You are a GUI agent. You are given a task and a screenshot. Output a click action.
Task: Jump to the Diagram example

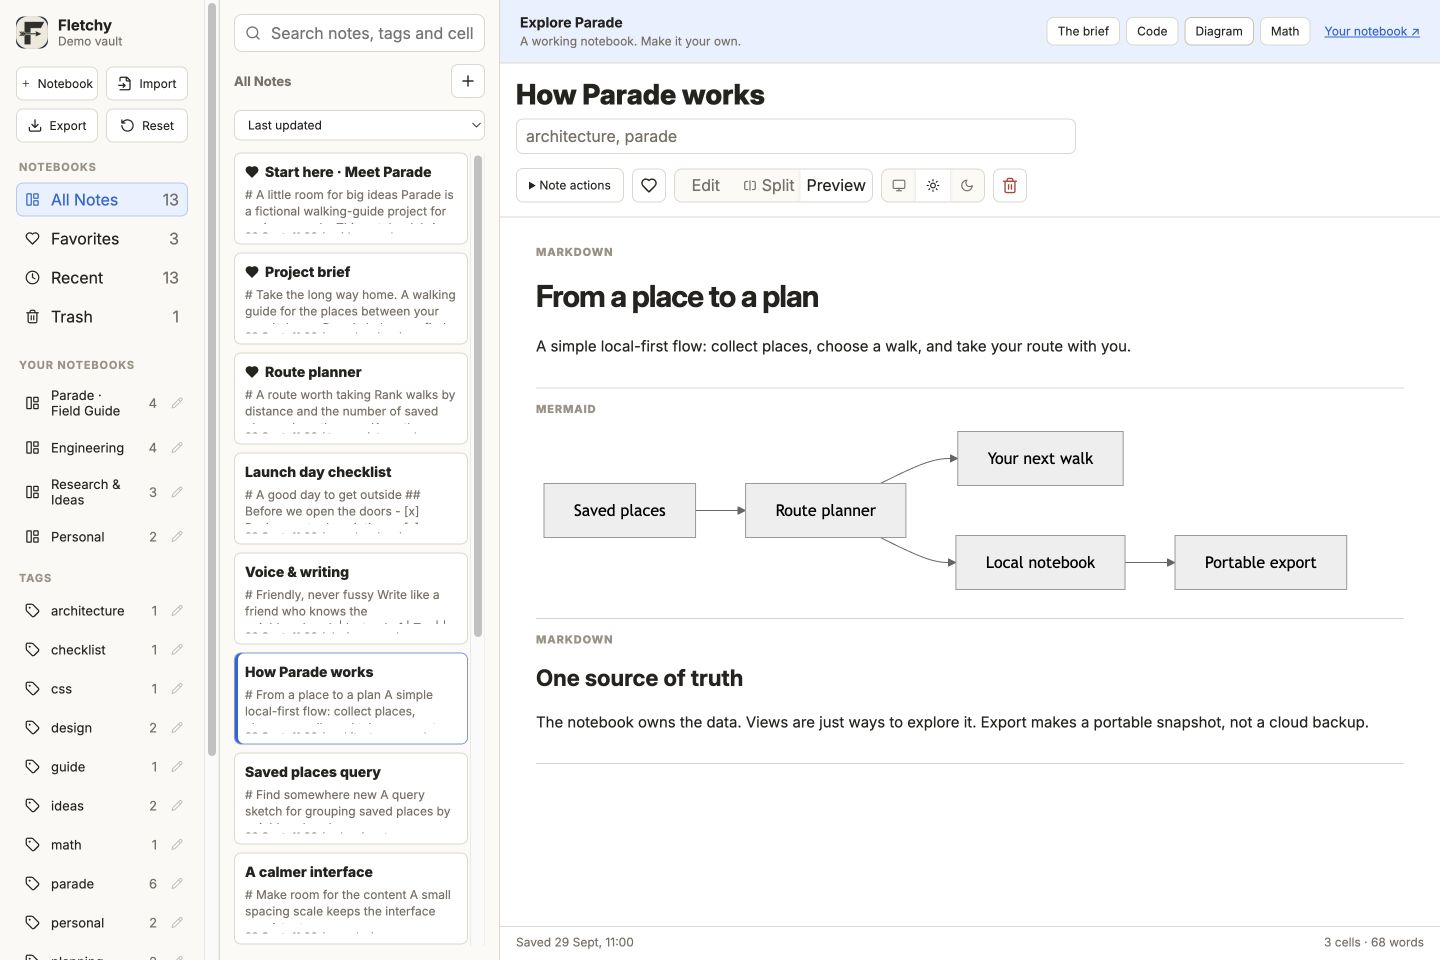1219,31
